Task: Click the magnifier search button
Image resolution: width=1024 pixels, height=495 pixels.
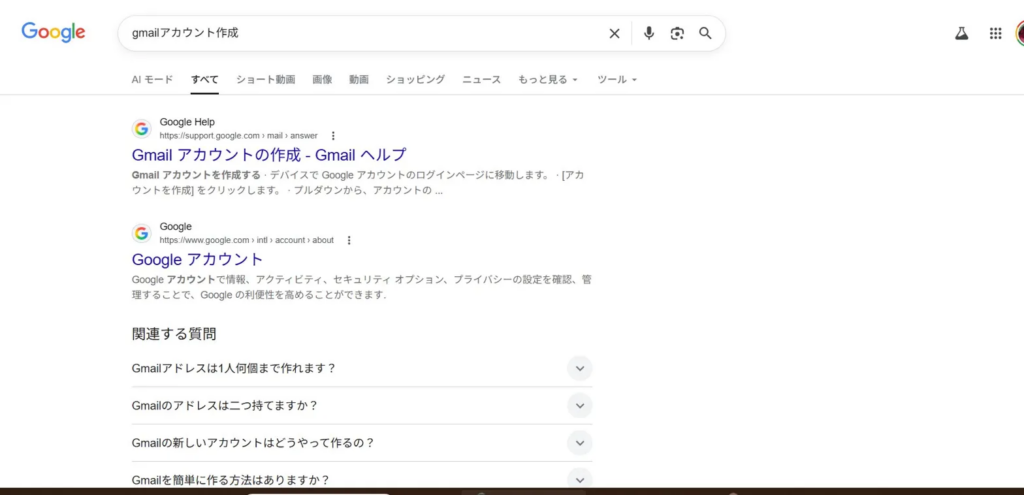Action: tap(705, 33)
